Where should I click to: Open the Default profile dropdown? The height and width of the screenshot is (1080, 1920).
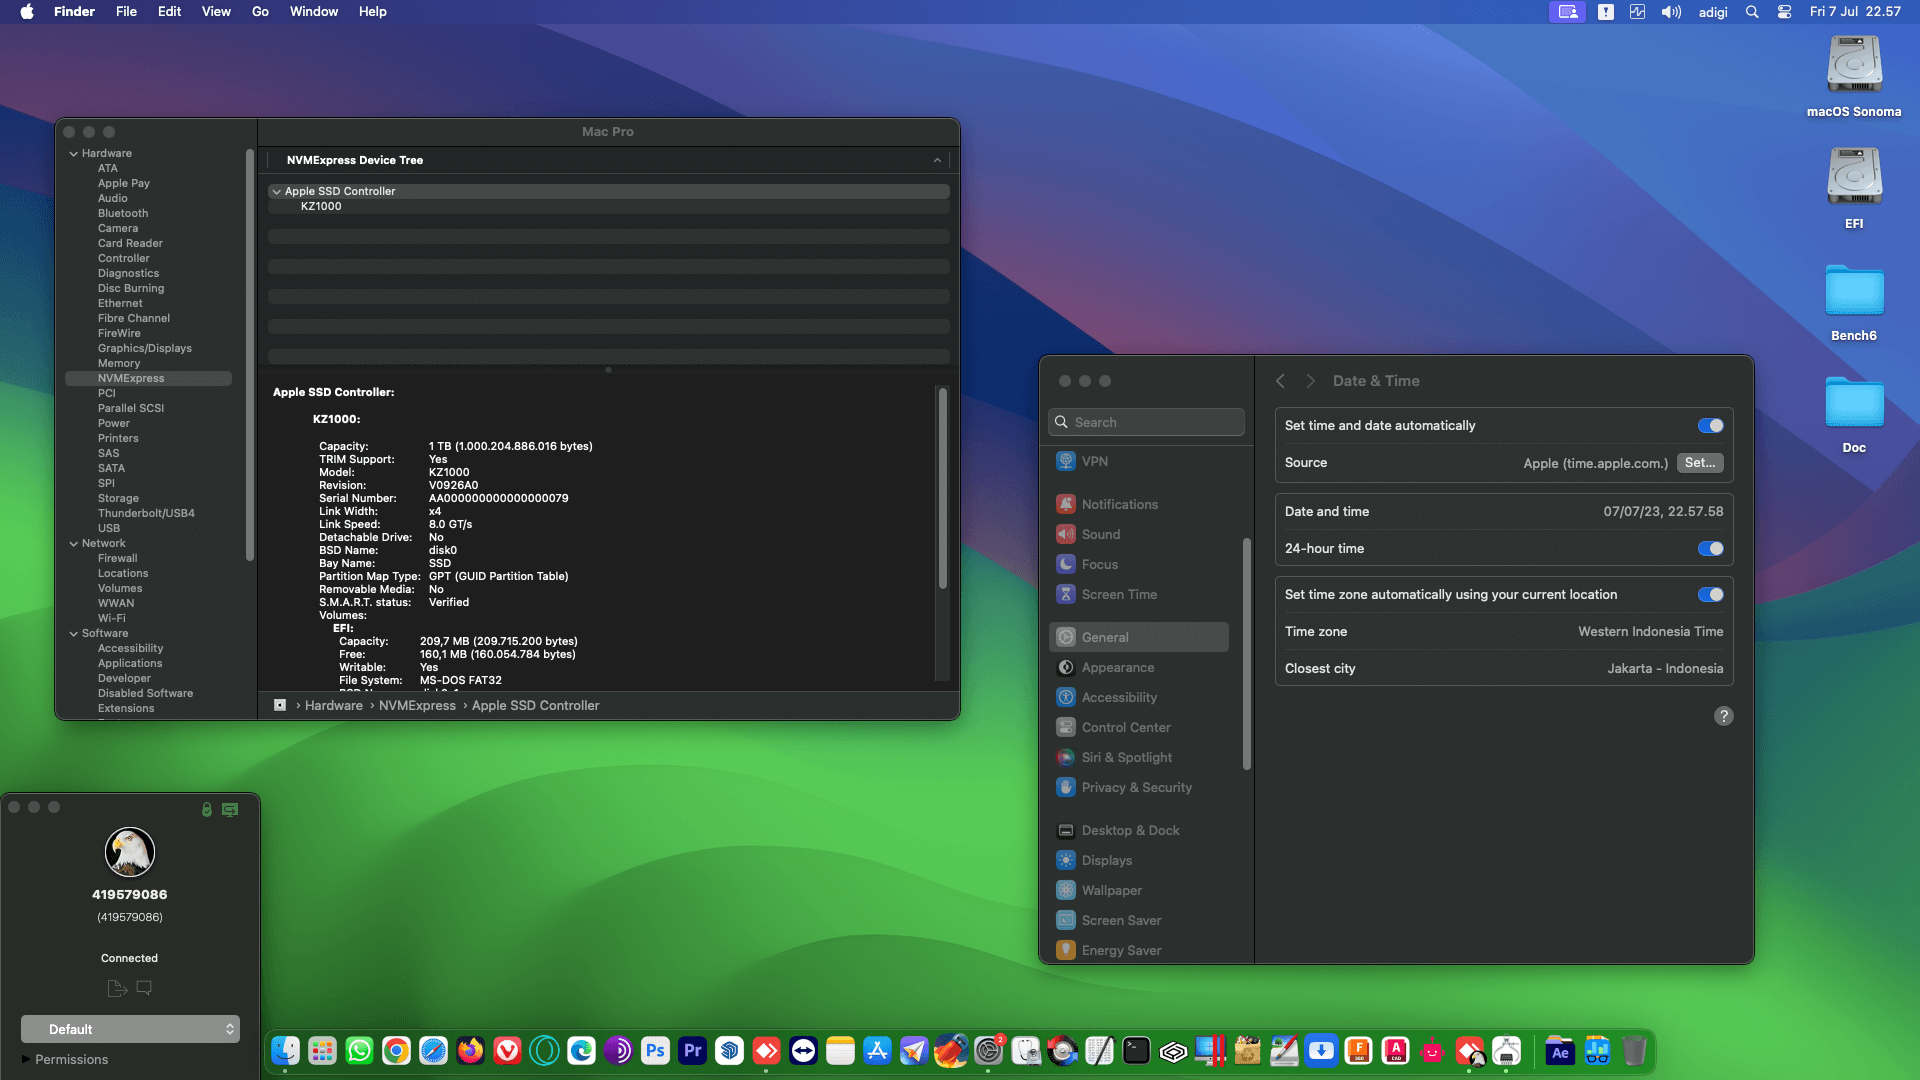(x=130, y=1029)
